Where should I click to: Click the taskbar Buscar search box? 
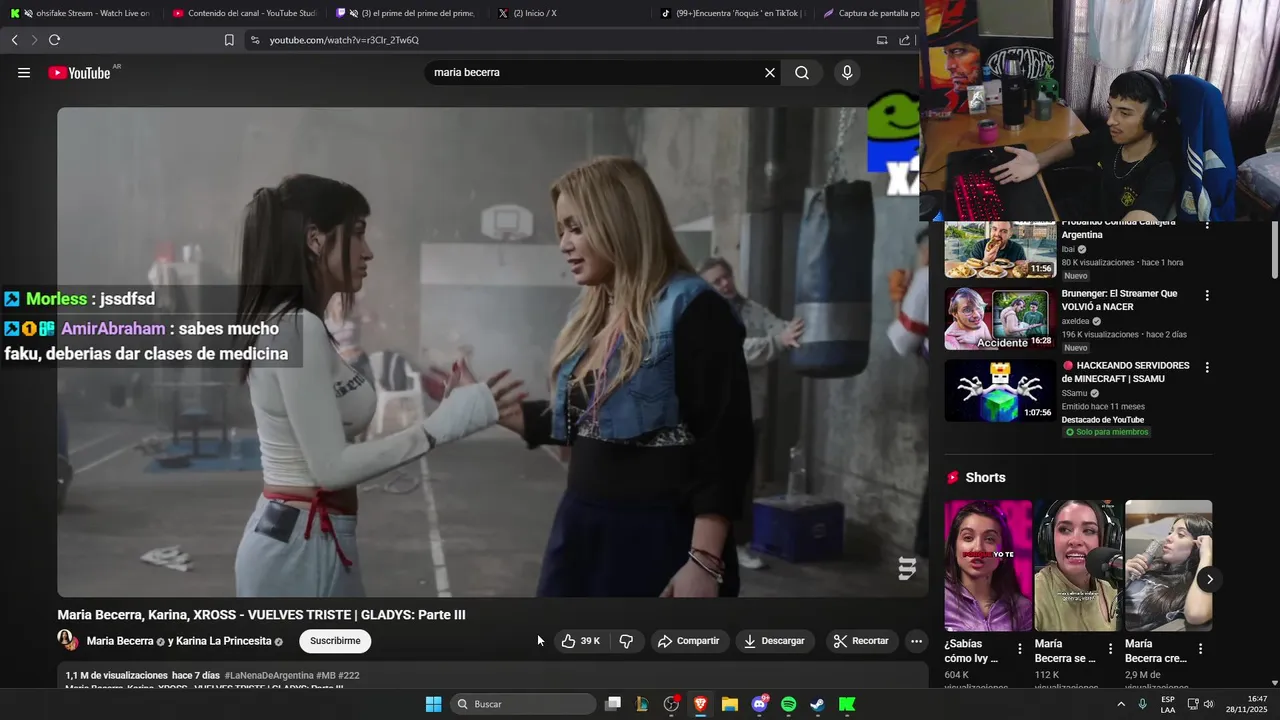(523, 704)
